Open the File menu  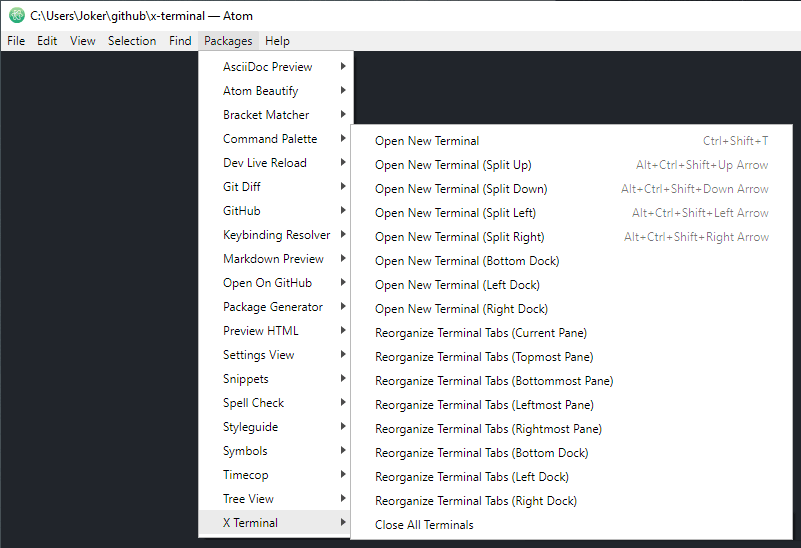(16, 41)
